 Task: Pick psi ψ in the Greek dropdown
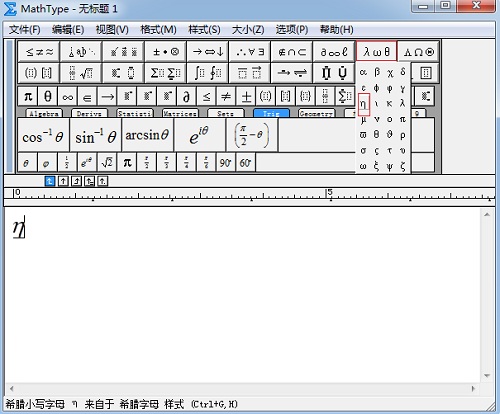coord(389,166)
